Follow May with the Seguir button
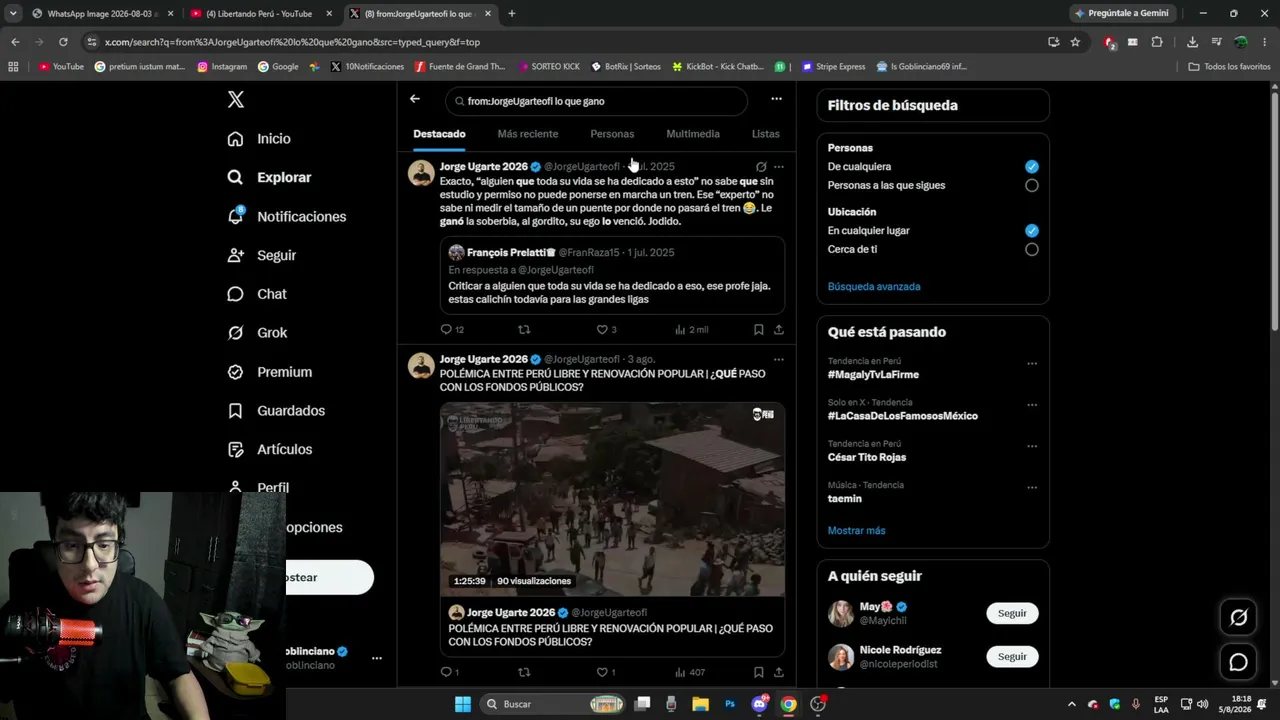 [1012, 613]
